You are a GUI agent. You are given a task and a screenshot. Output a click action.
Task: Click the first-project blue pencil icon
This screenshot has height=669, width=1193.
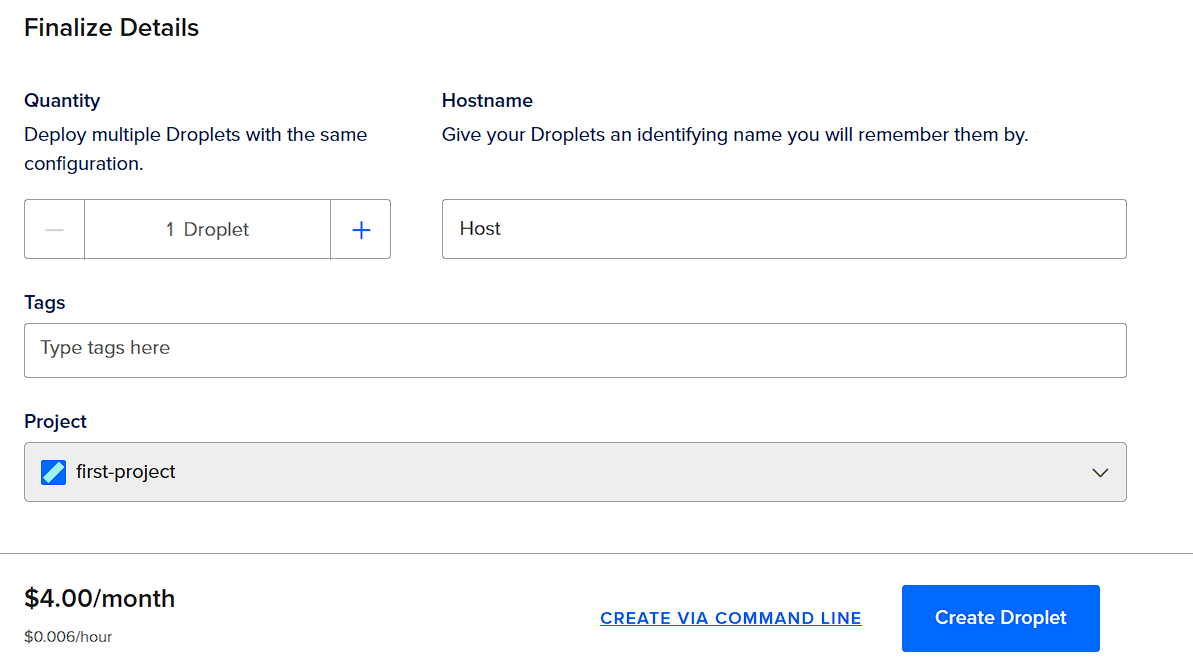pyautogui.click(x=53, y=472)
